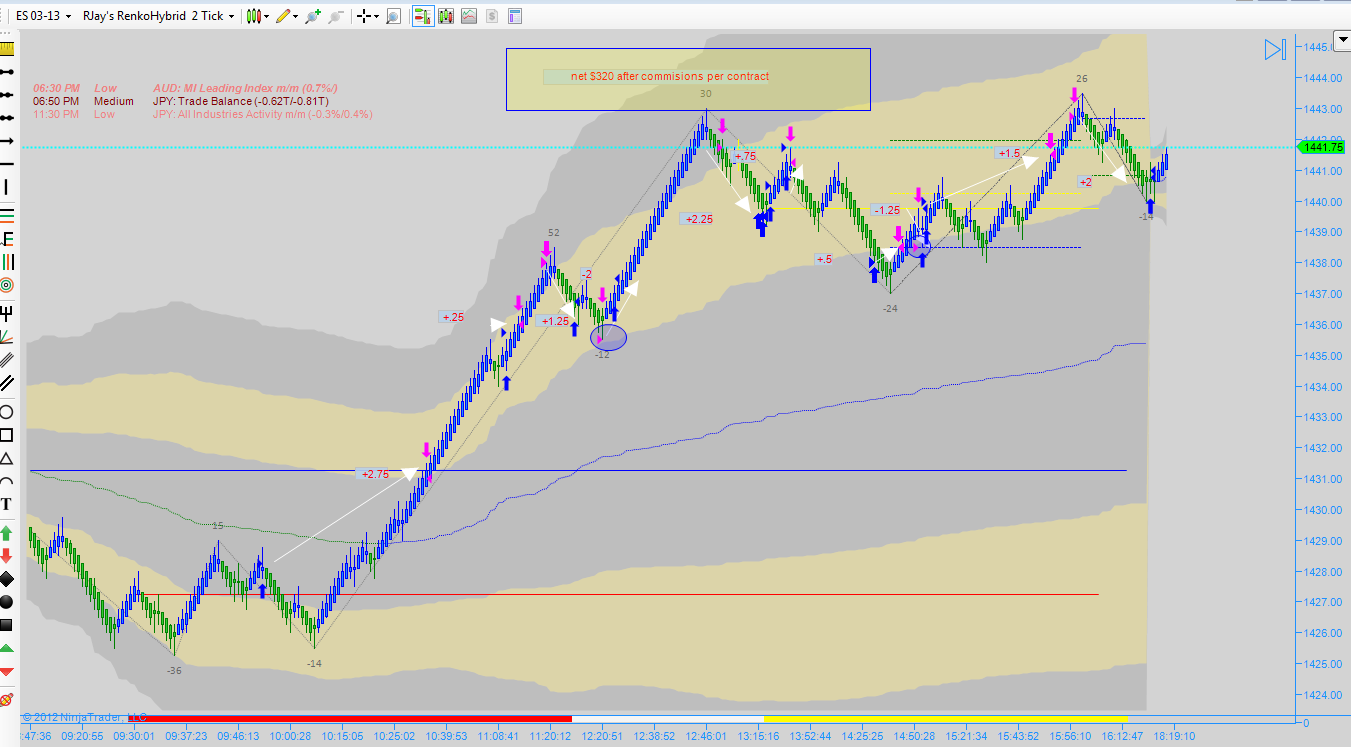Image resolution: width=1351 pixels, height=747 pixels.
Task: Select the Fibonacci Time Extensions tool
Action: [x=7, y=262]
